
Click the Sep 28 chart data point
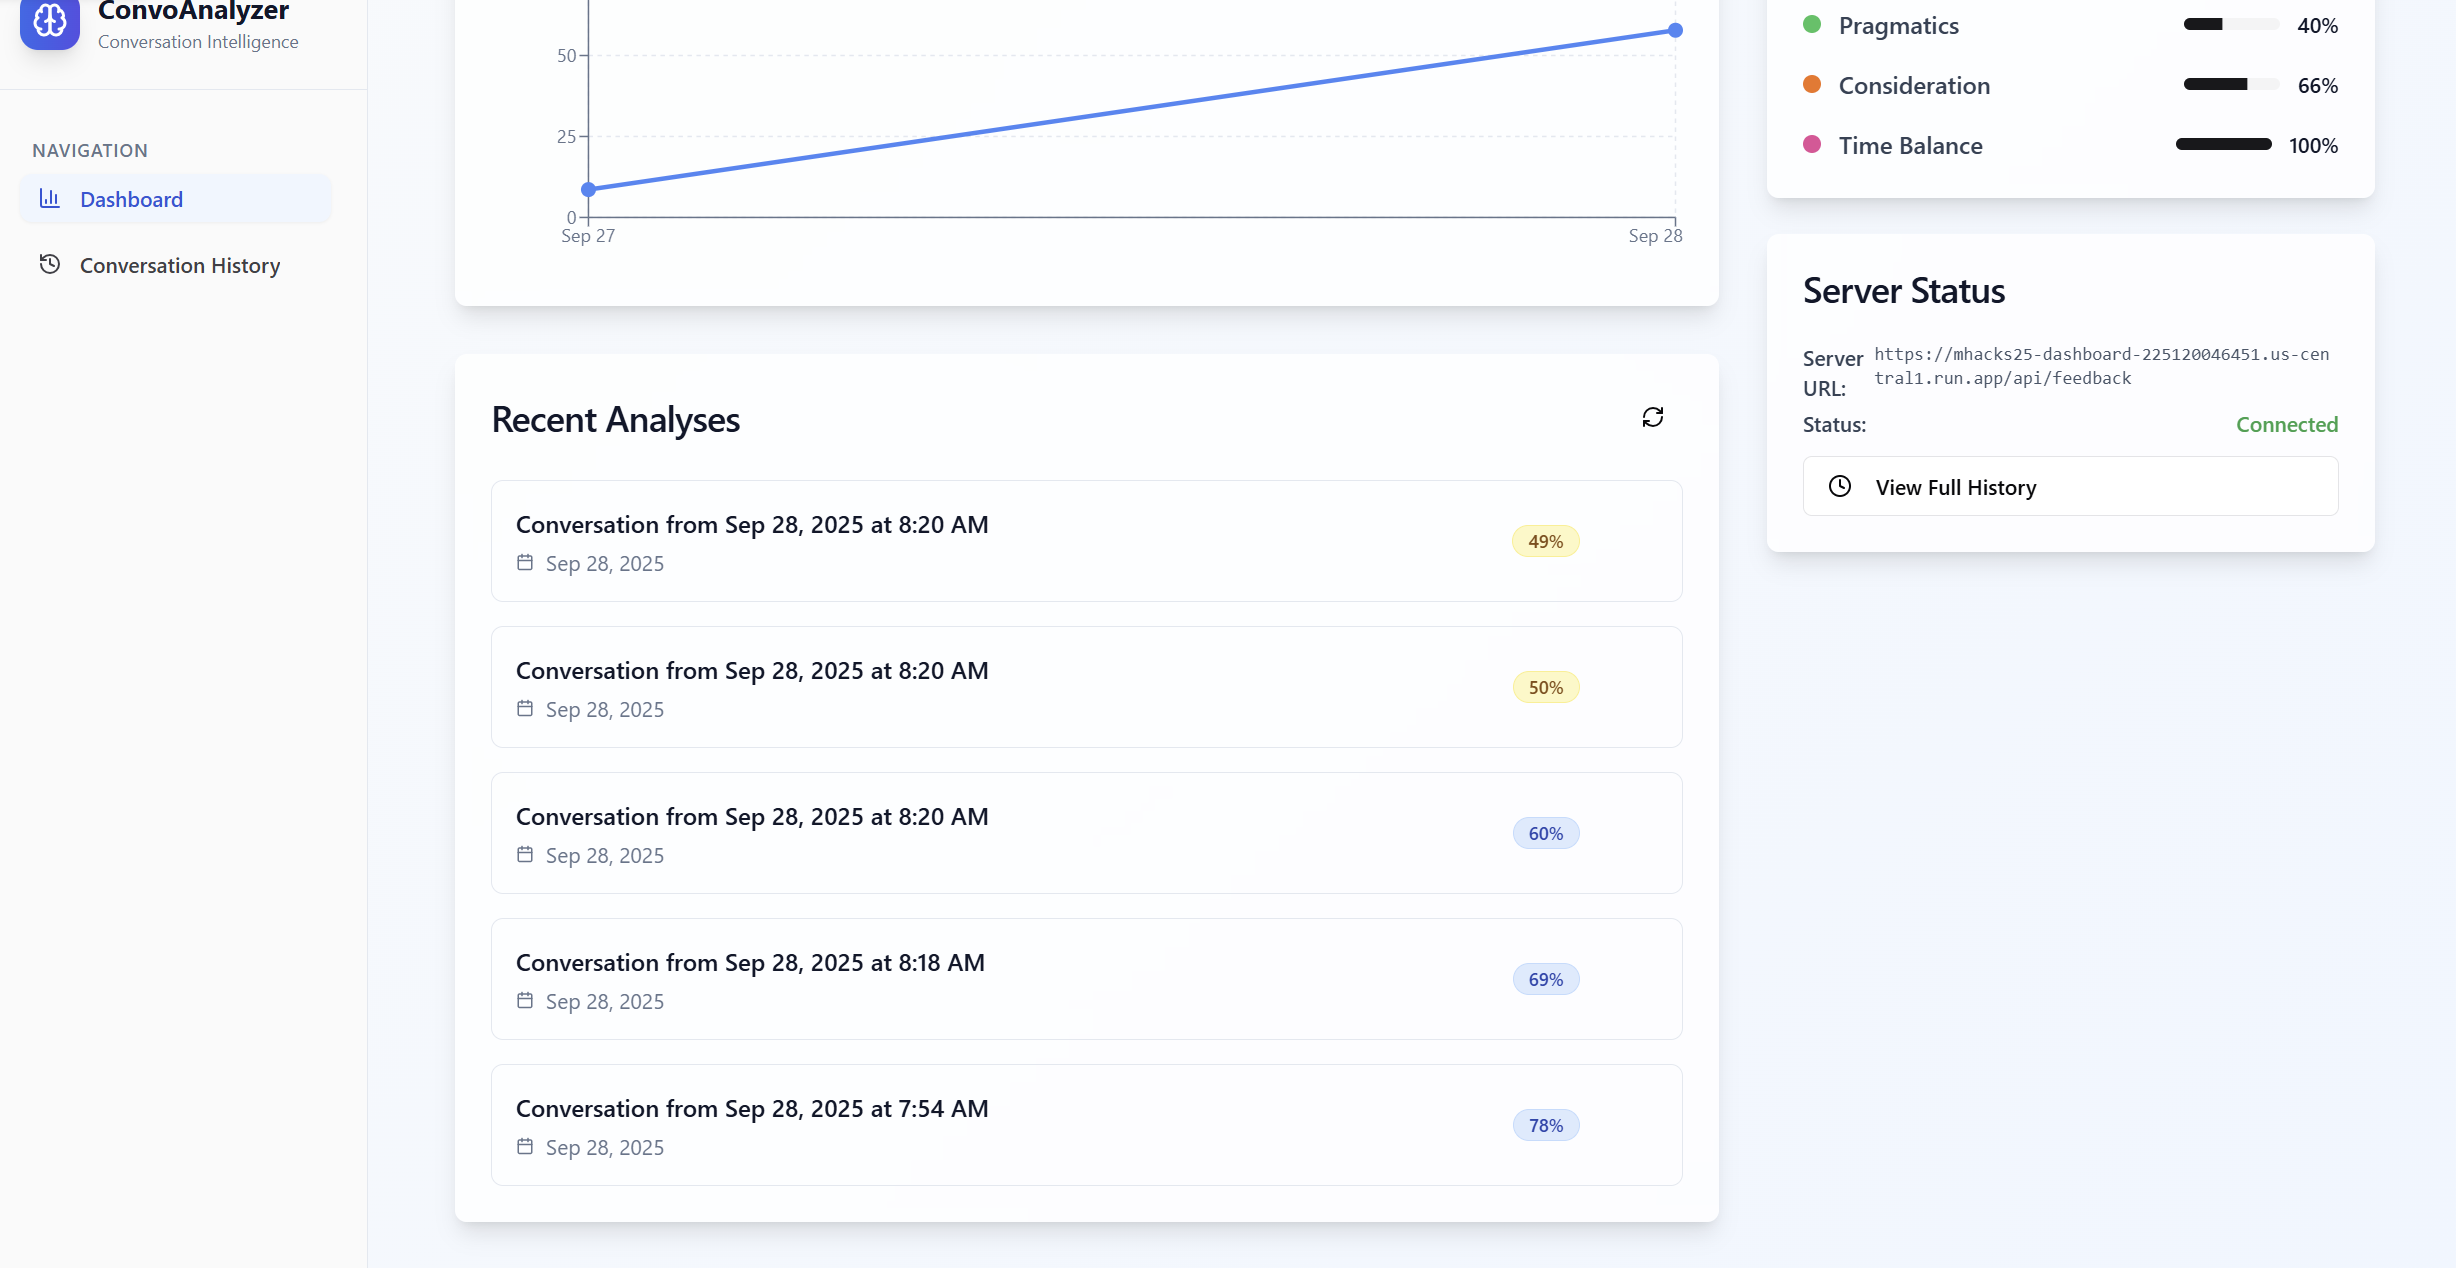point(1675,31)
